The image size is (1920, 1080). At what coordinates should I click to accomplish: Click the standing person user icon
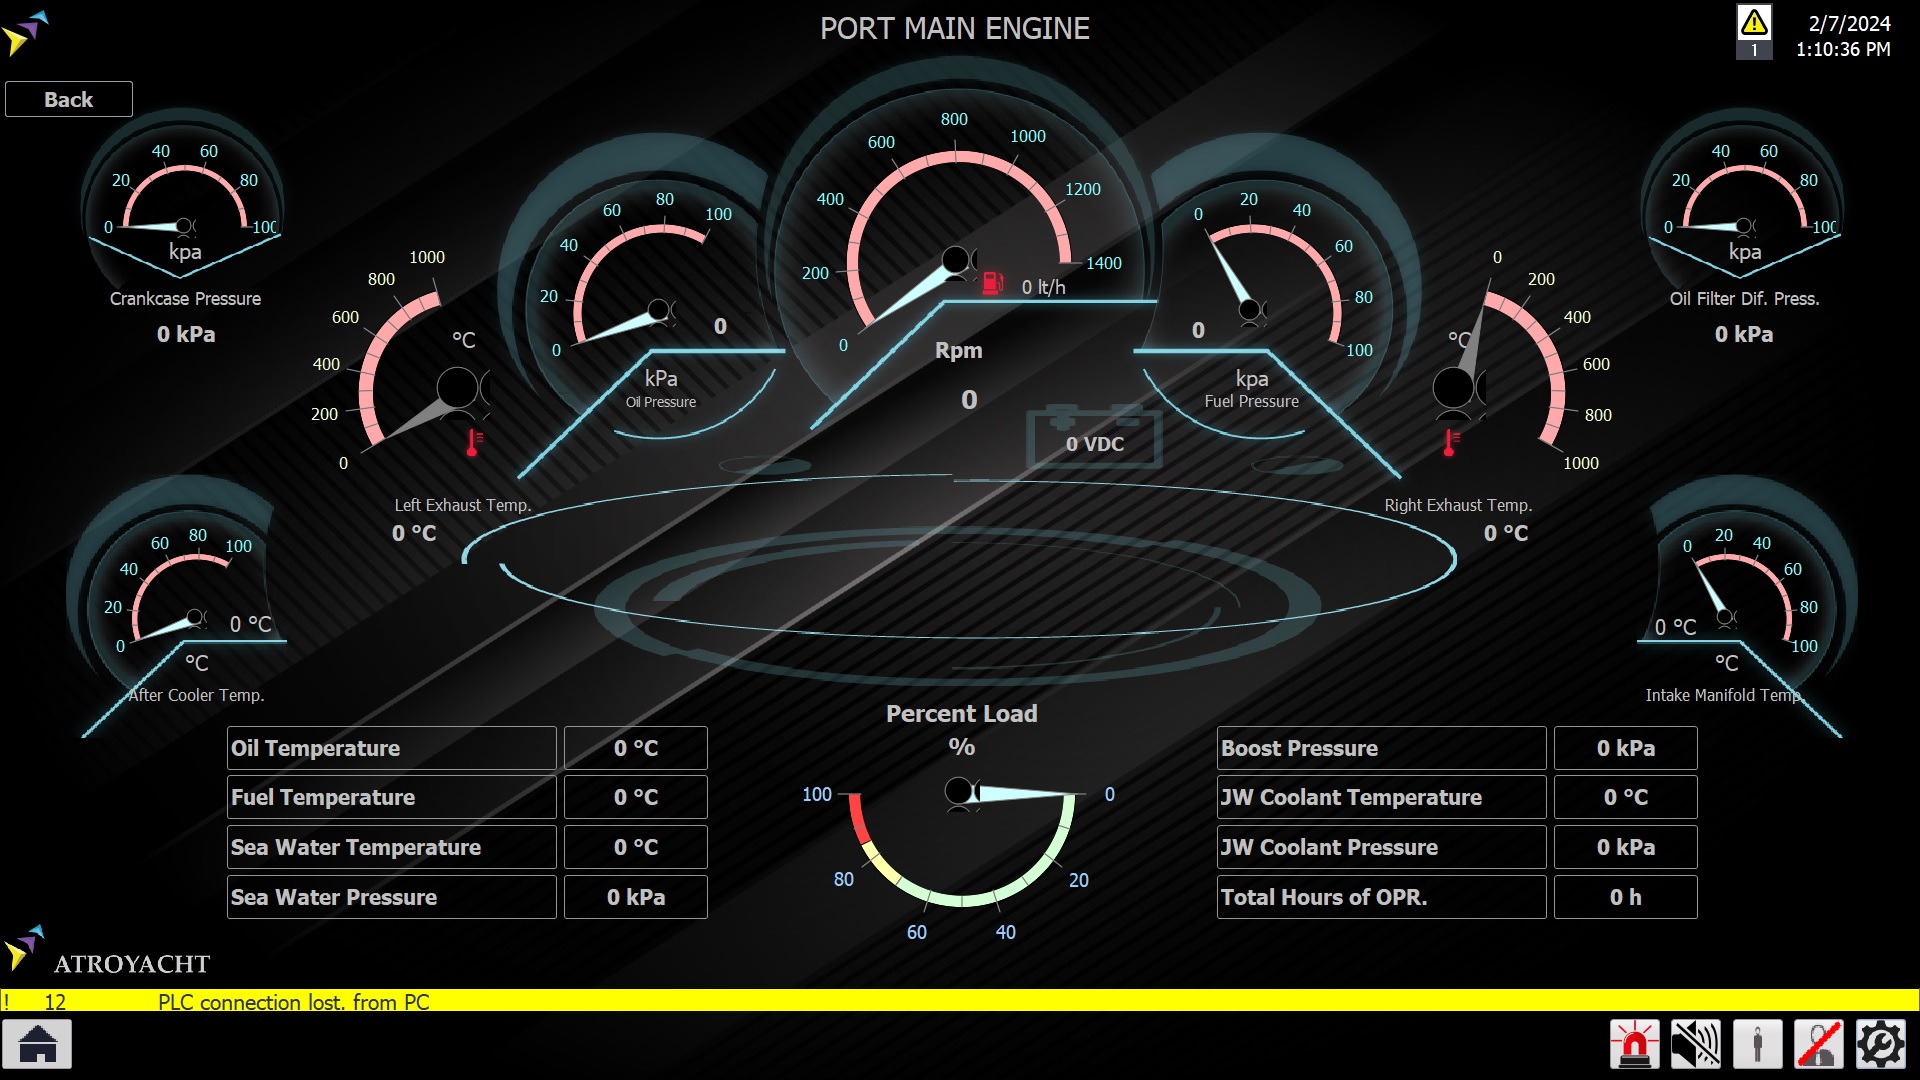coord(1758,1044)
